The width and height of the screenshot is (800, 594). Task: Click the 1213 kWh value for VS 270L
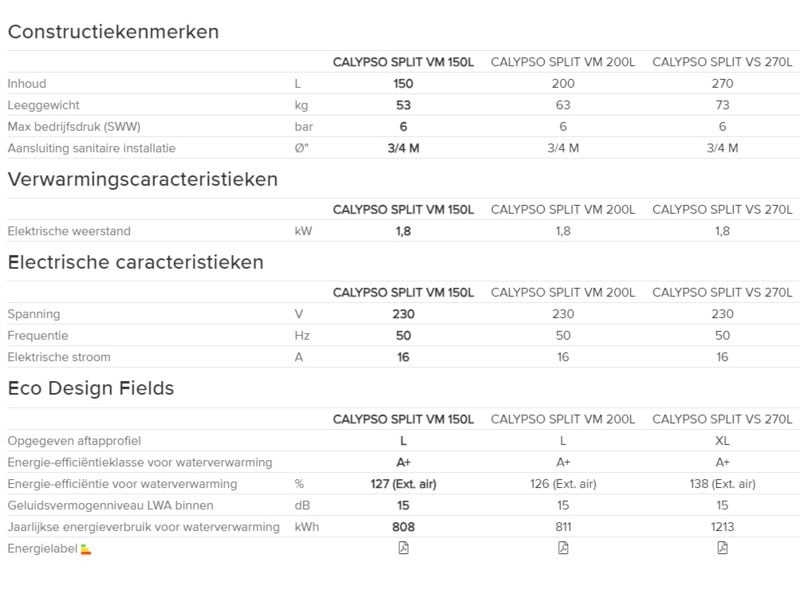point(722,527)
